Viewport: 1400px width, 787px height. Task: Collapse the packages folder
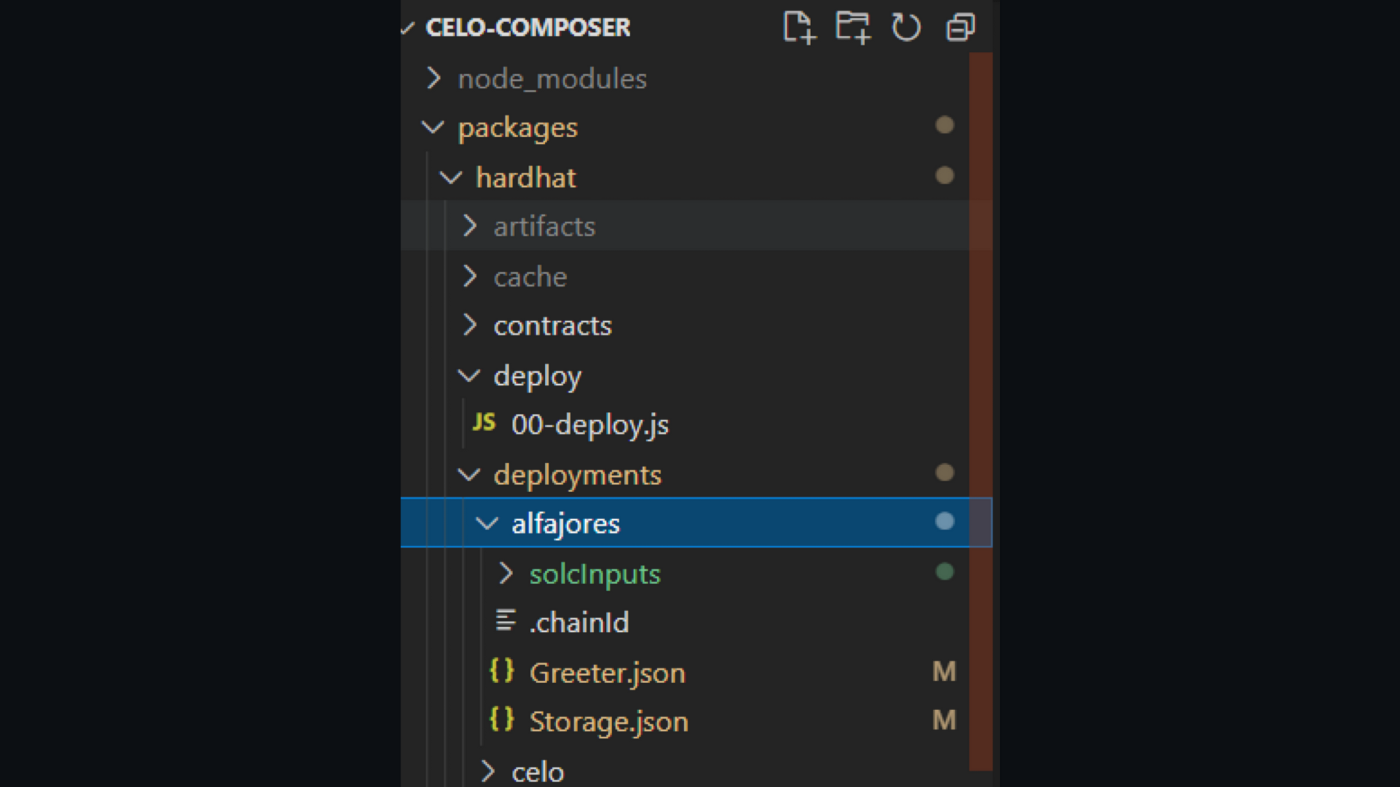[433, 127]
